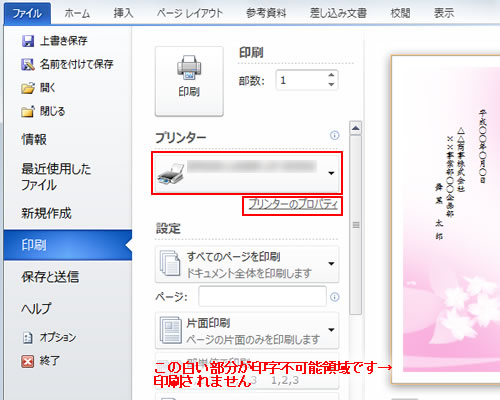Image resolution: width=500 pixels, height=400 pixels.
Task: Click the 上書き保存 floppy disk icon
Action: pos(28,41)
